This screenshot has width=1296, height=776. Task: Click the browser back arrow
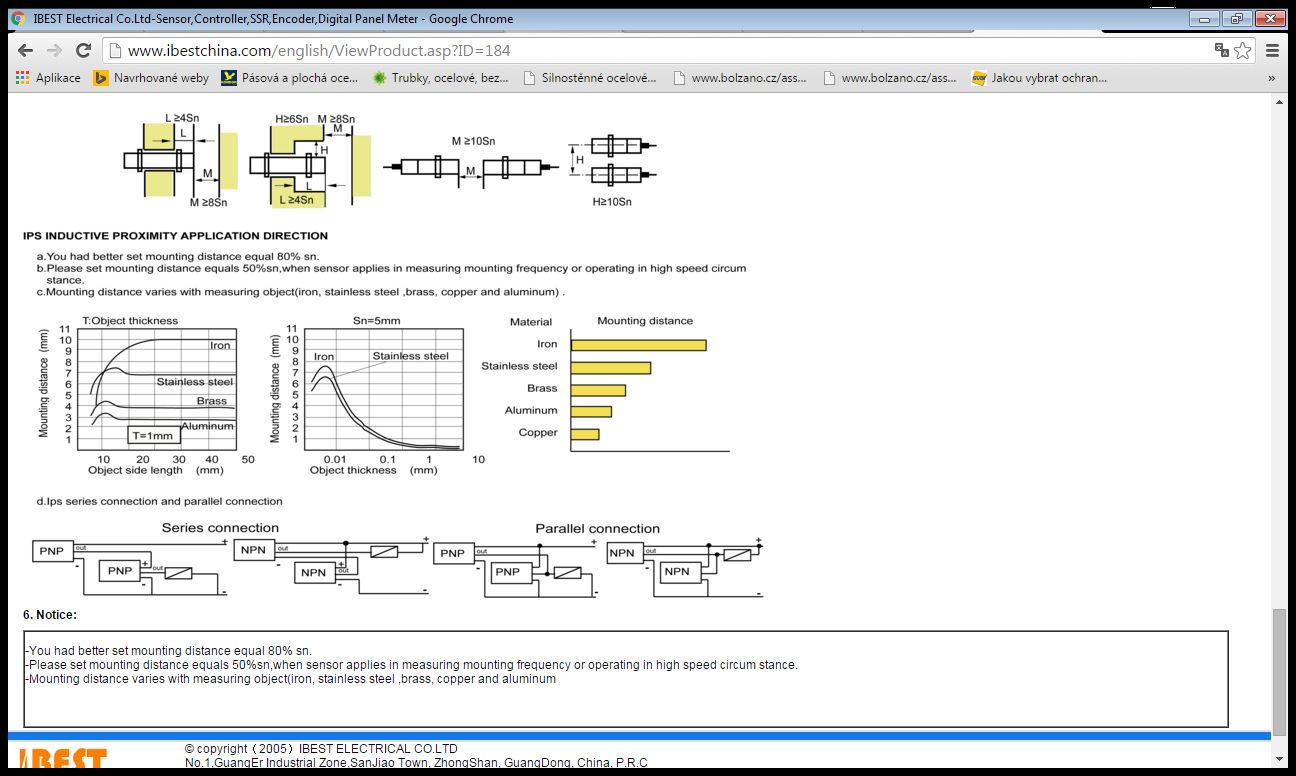tap(25, 50)
